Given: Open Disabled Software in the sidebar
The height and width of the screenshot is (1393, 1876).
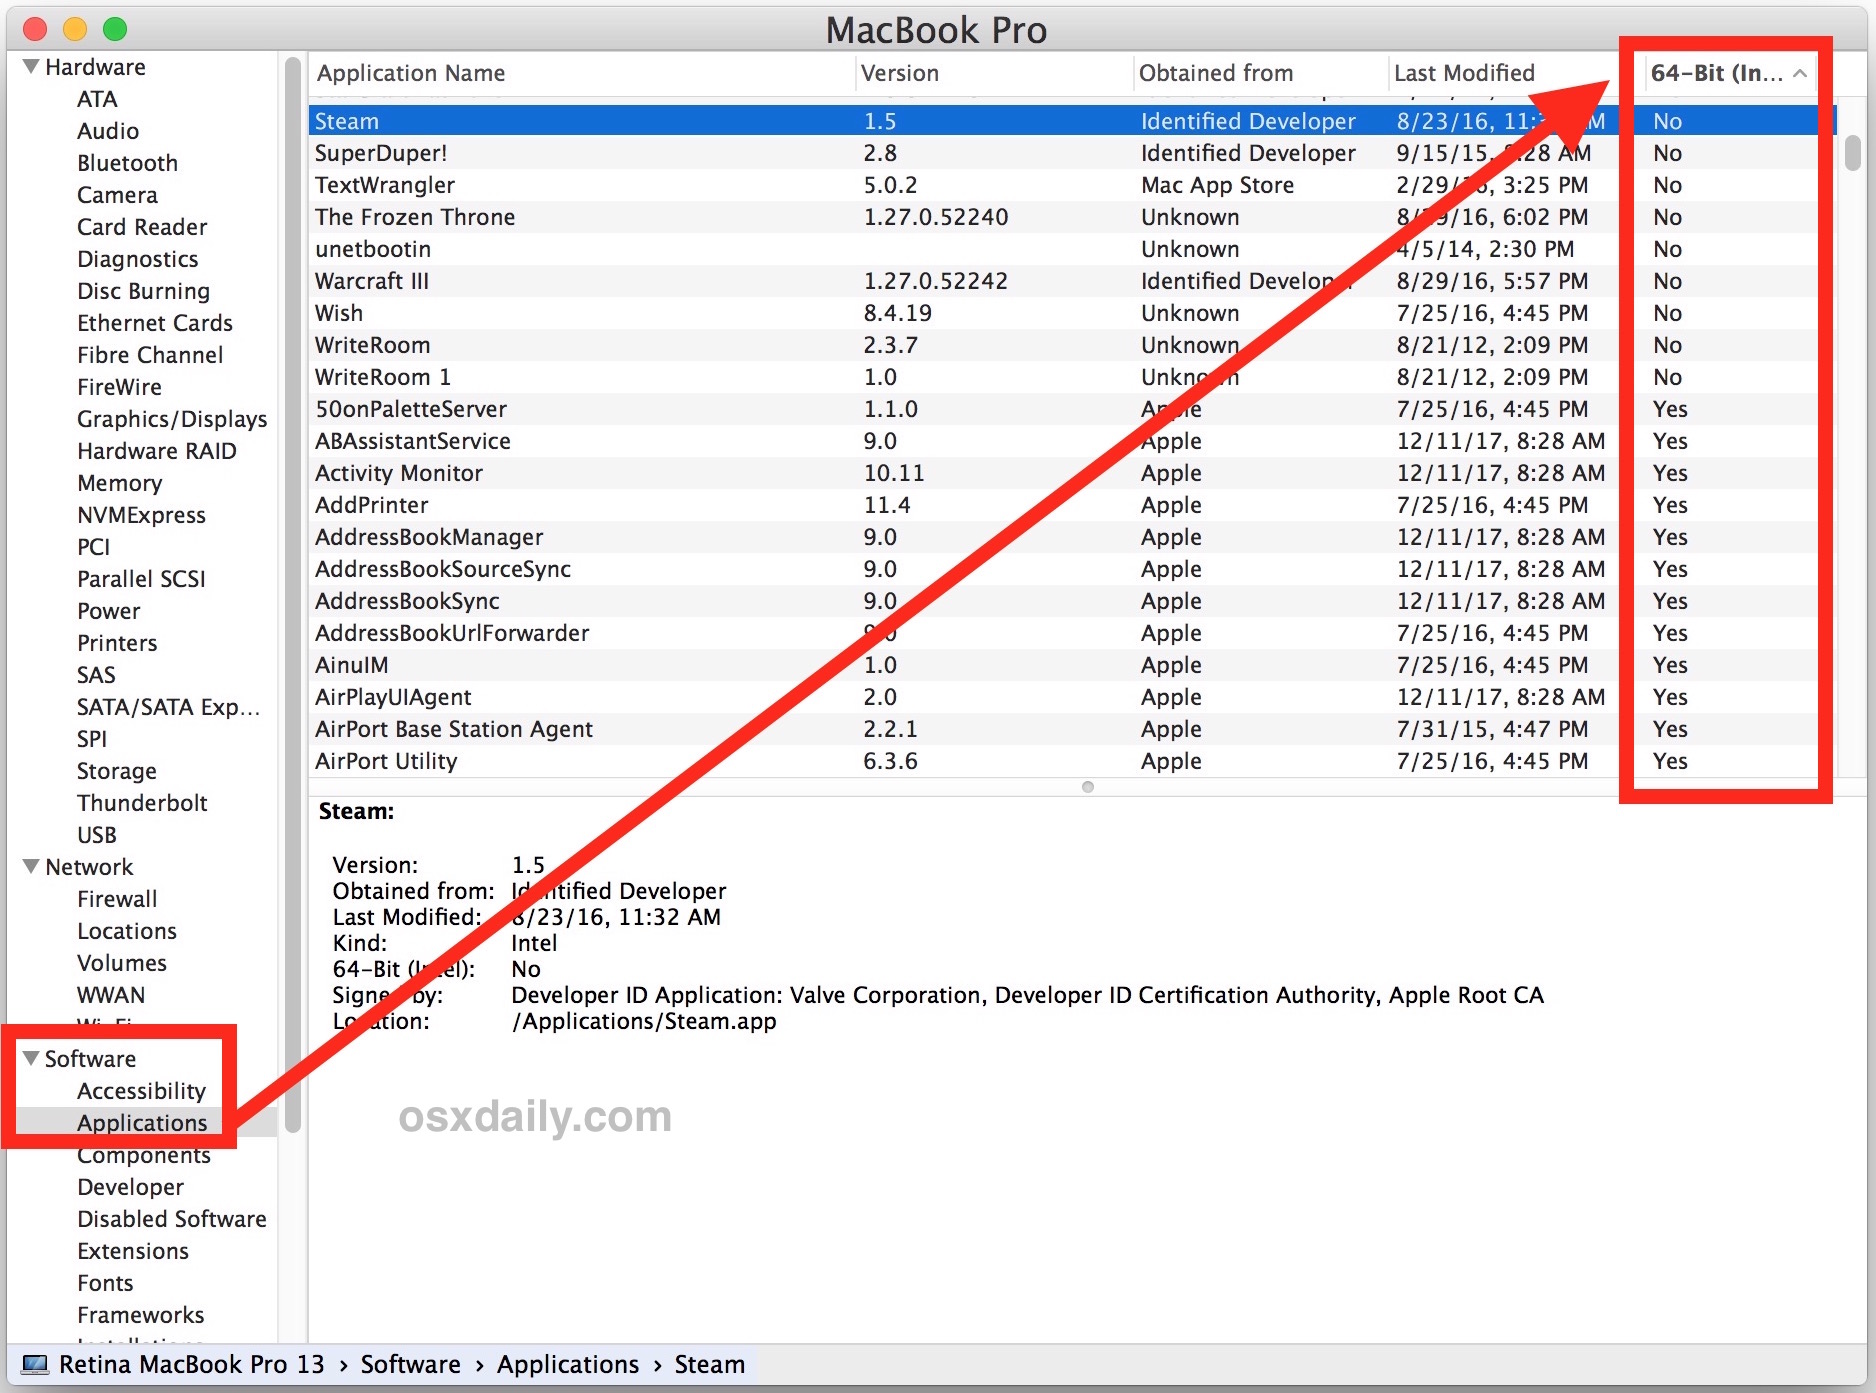Looking at the screenshot, I should [171, 1219].
